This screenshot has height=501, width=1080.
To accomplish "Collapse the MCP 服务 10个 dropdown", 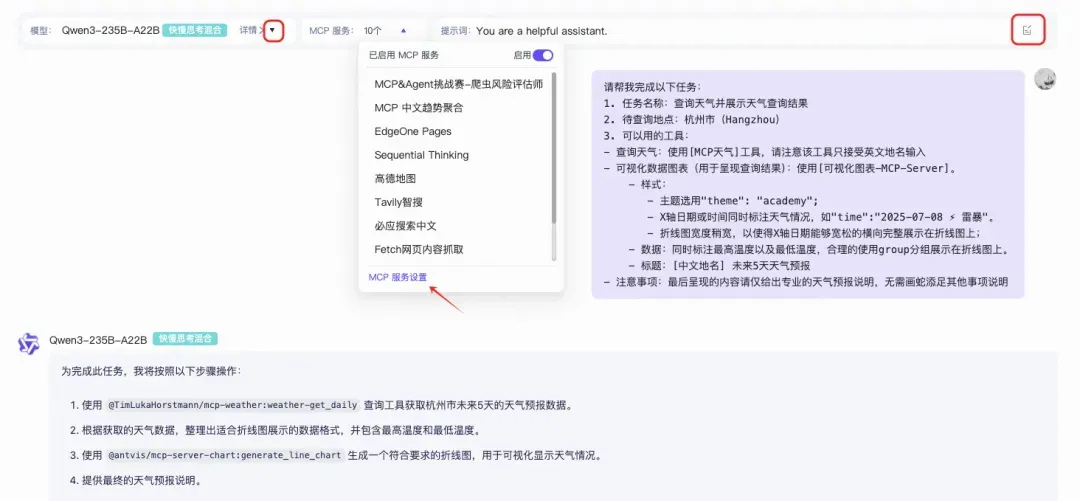I will click(x=403, y=30).
